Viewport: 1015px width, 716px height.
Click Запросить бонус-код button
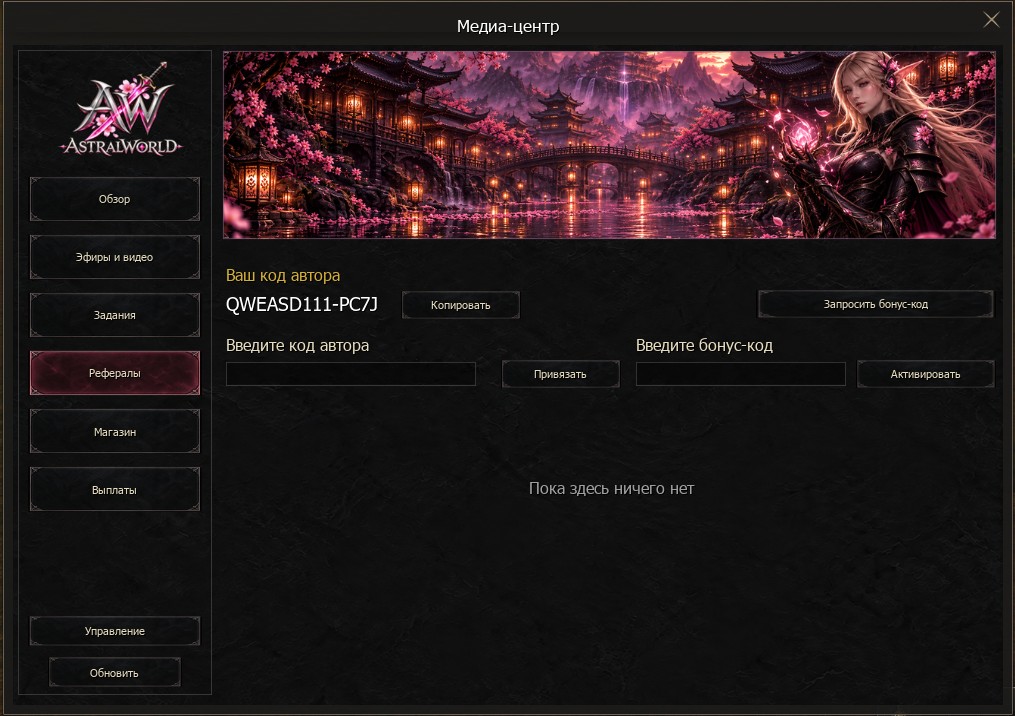(x=876, y=304)
